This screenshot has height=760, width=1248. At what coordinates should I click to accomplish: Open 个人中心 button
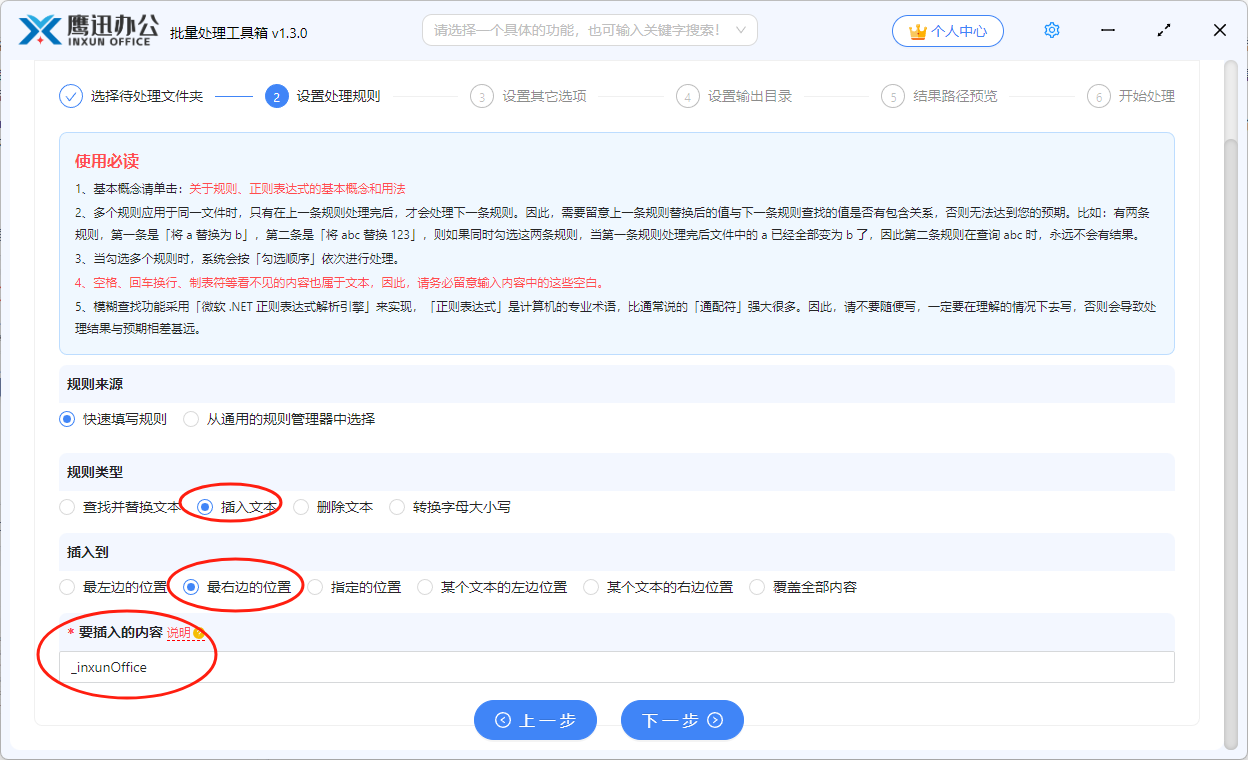coord(947,31)
